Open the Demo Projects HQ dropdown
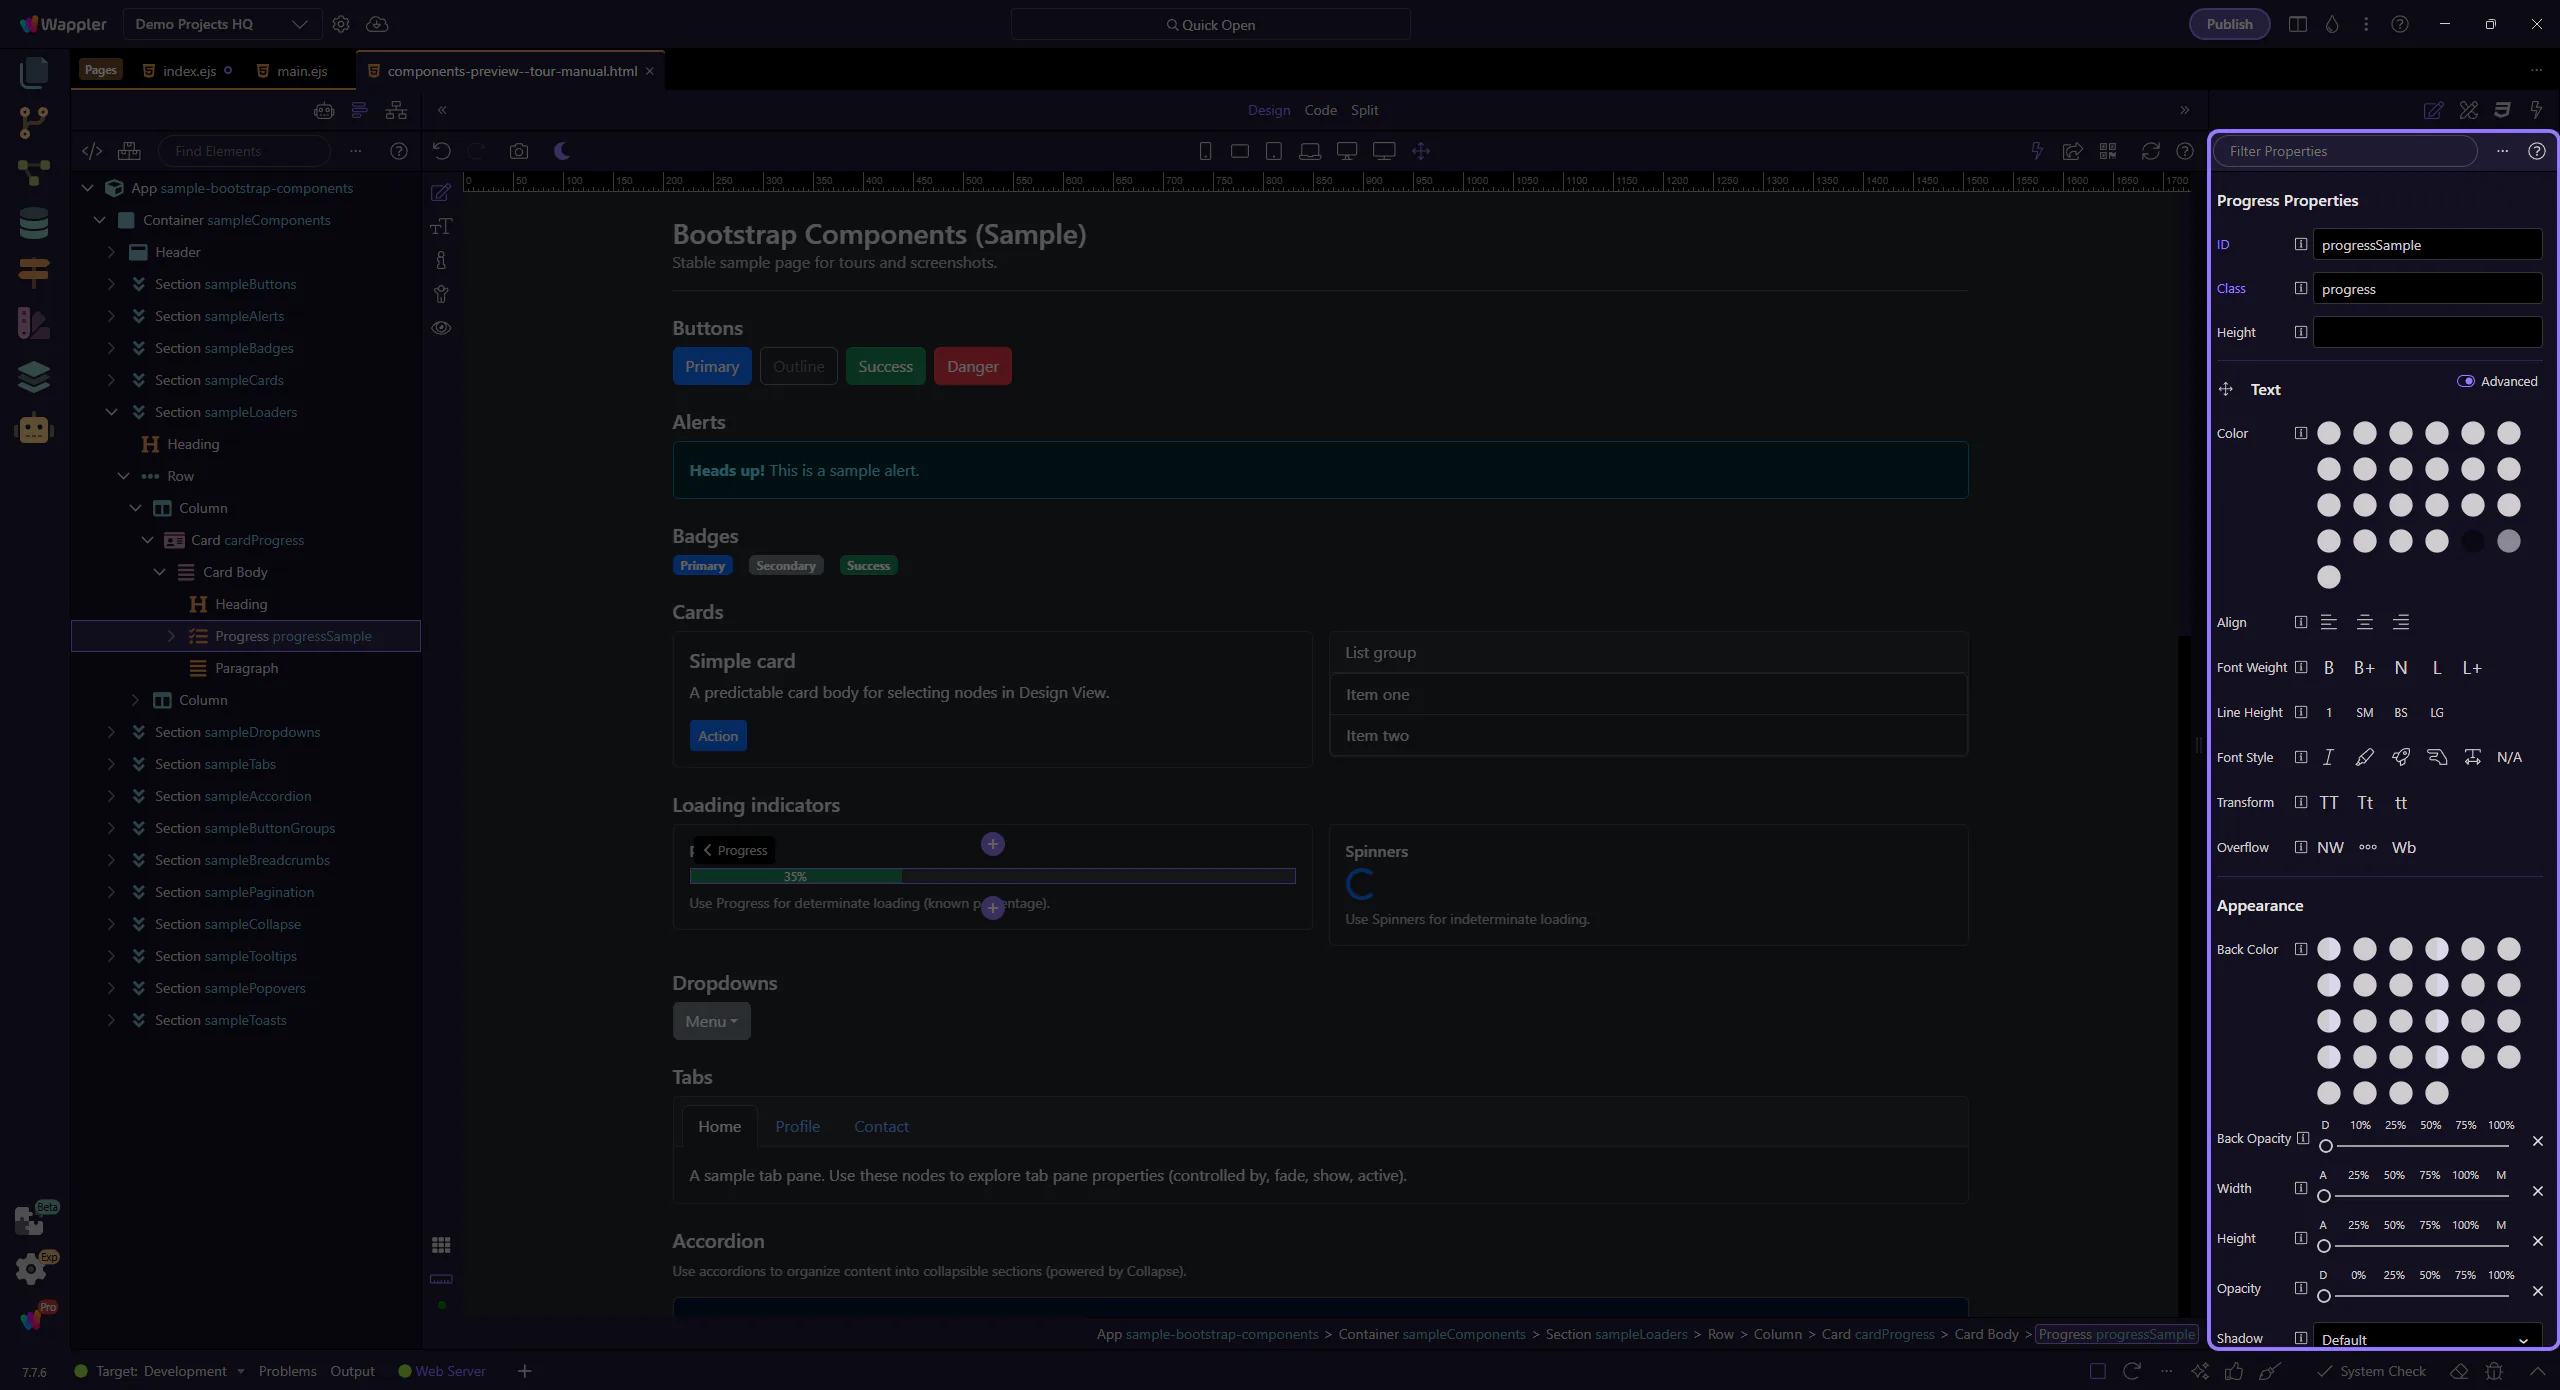The image size is (2560, 1390). (221, 24)
